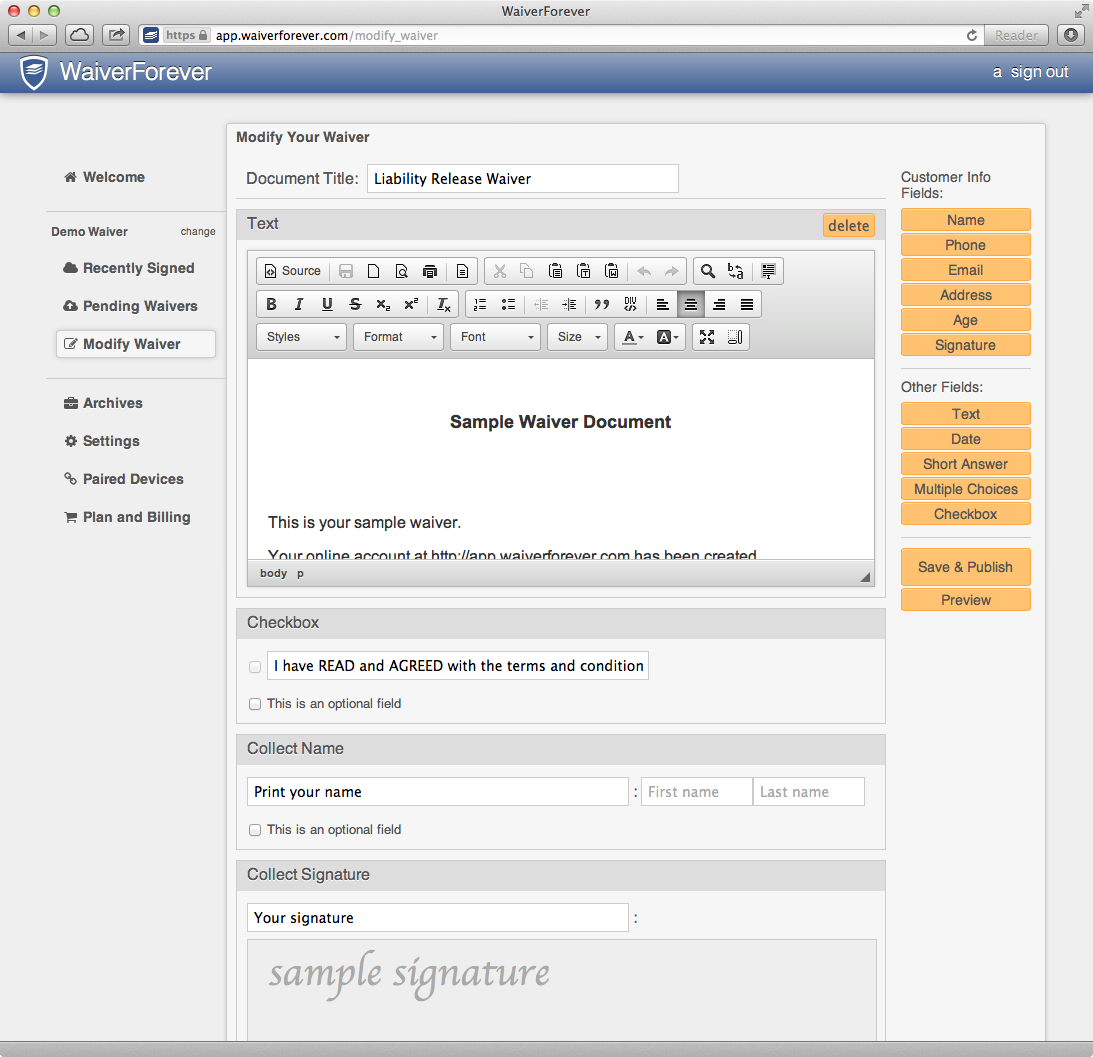The height and width of the screenshot is (1057, 1093).
Task: Click the Select All icon
Action: click(x=768, y=271)
